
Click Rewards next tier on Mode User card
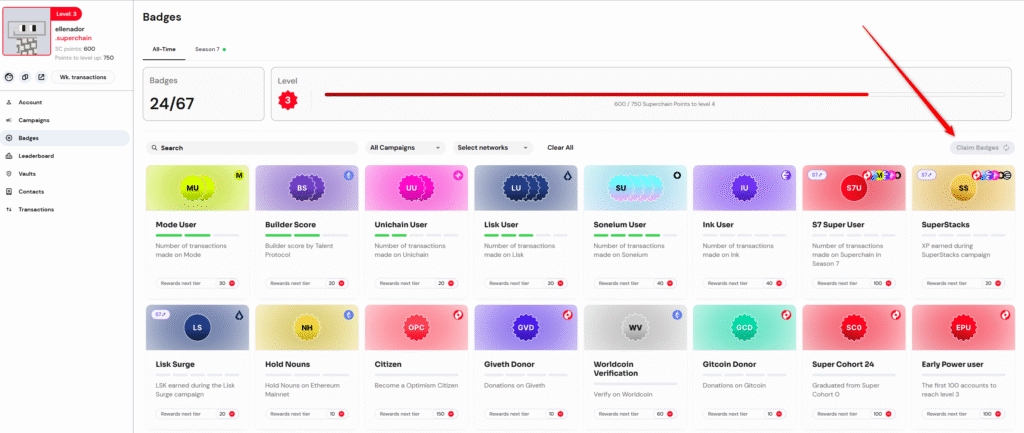tap(197, 283)
